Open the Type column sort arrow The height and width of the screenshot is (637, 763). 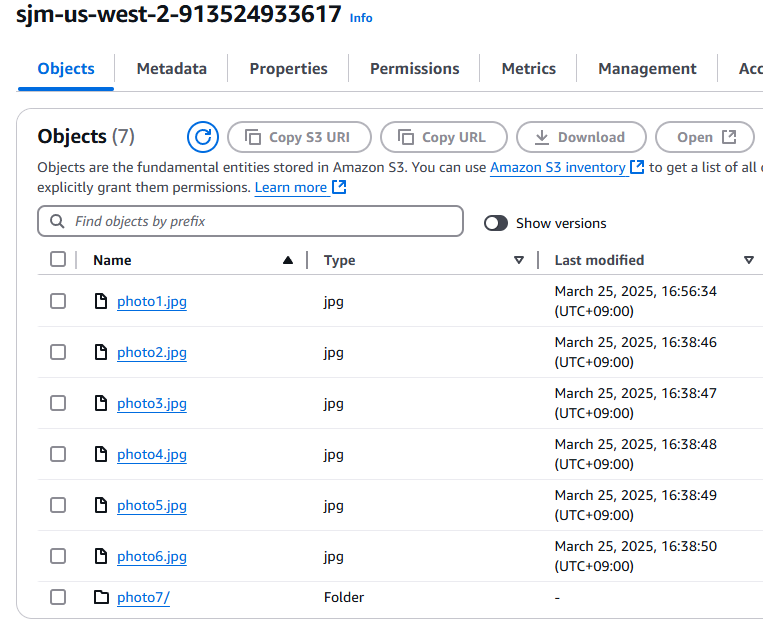point(519,260)
